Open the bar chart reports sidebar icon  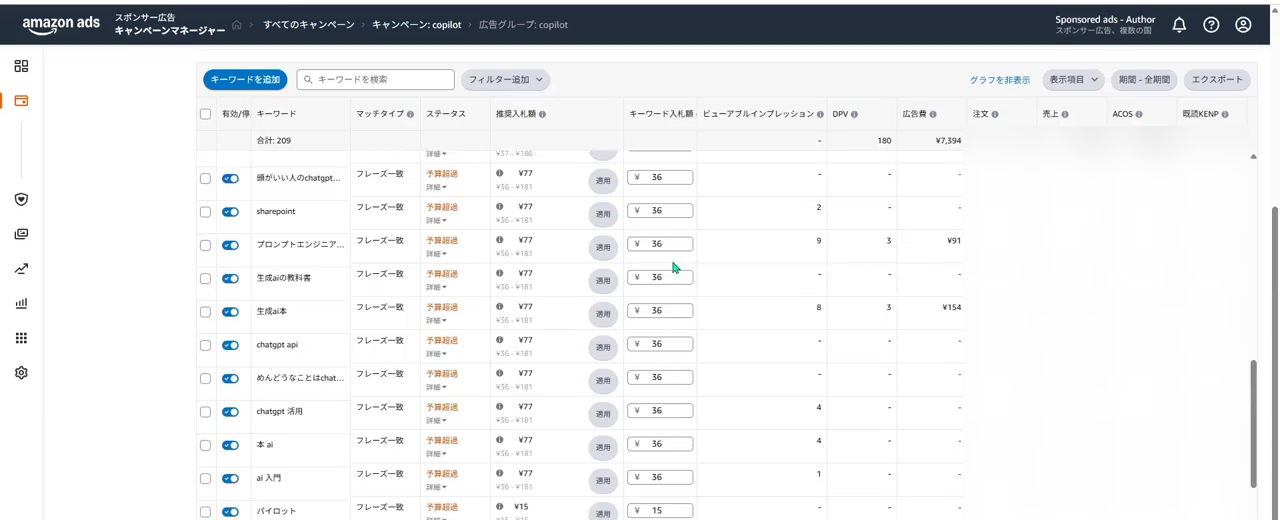point(21,303)
